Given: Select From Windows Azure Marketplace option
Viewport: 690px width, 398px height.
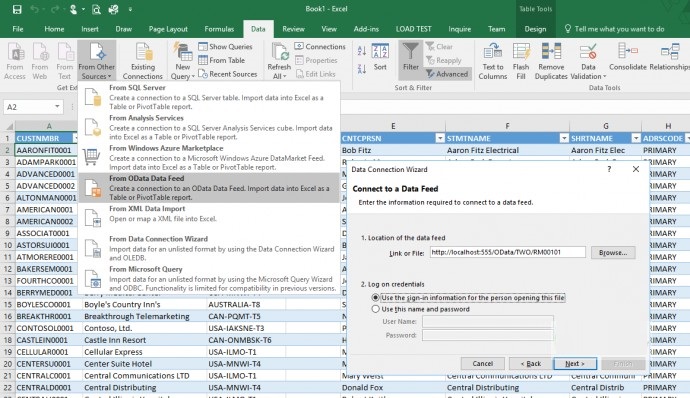Looking at the screenshot, I should coord(209,157).
